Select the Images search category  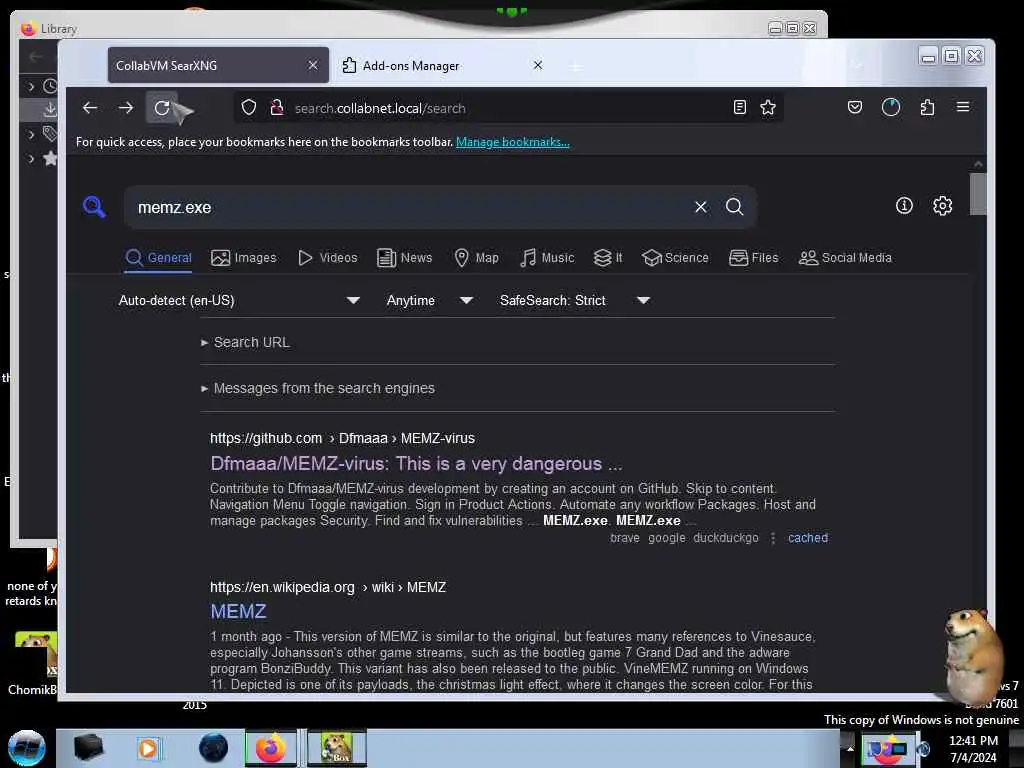244,258
